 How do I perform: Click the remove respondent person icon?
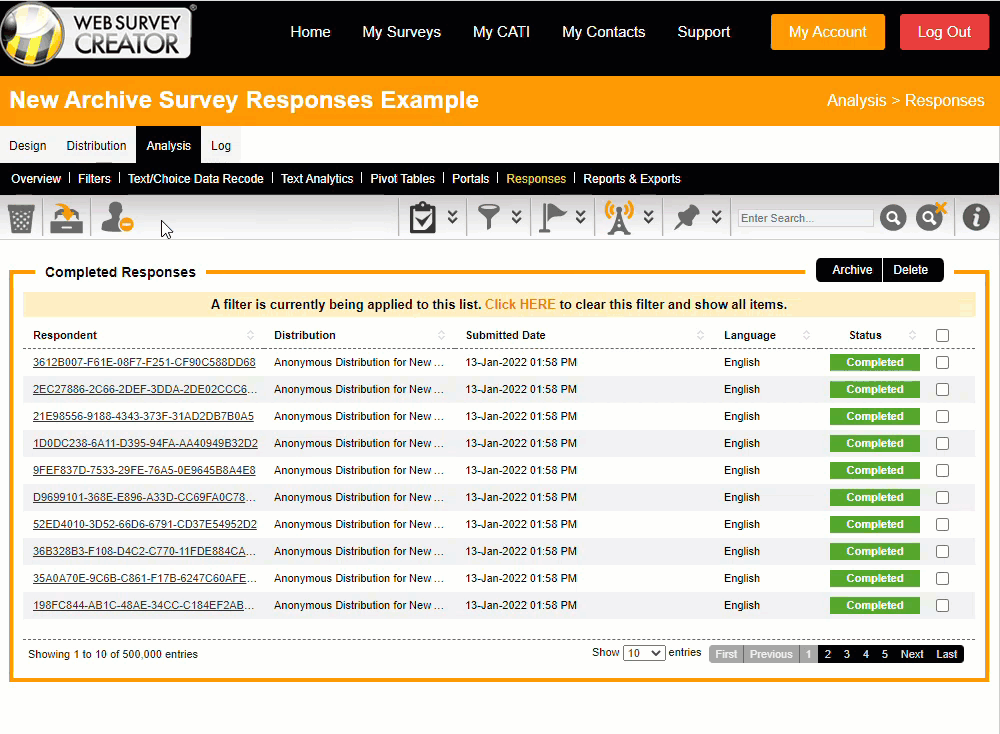pyautogui.click(x=117, y=218)
